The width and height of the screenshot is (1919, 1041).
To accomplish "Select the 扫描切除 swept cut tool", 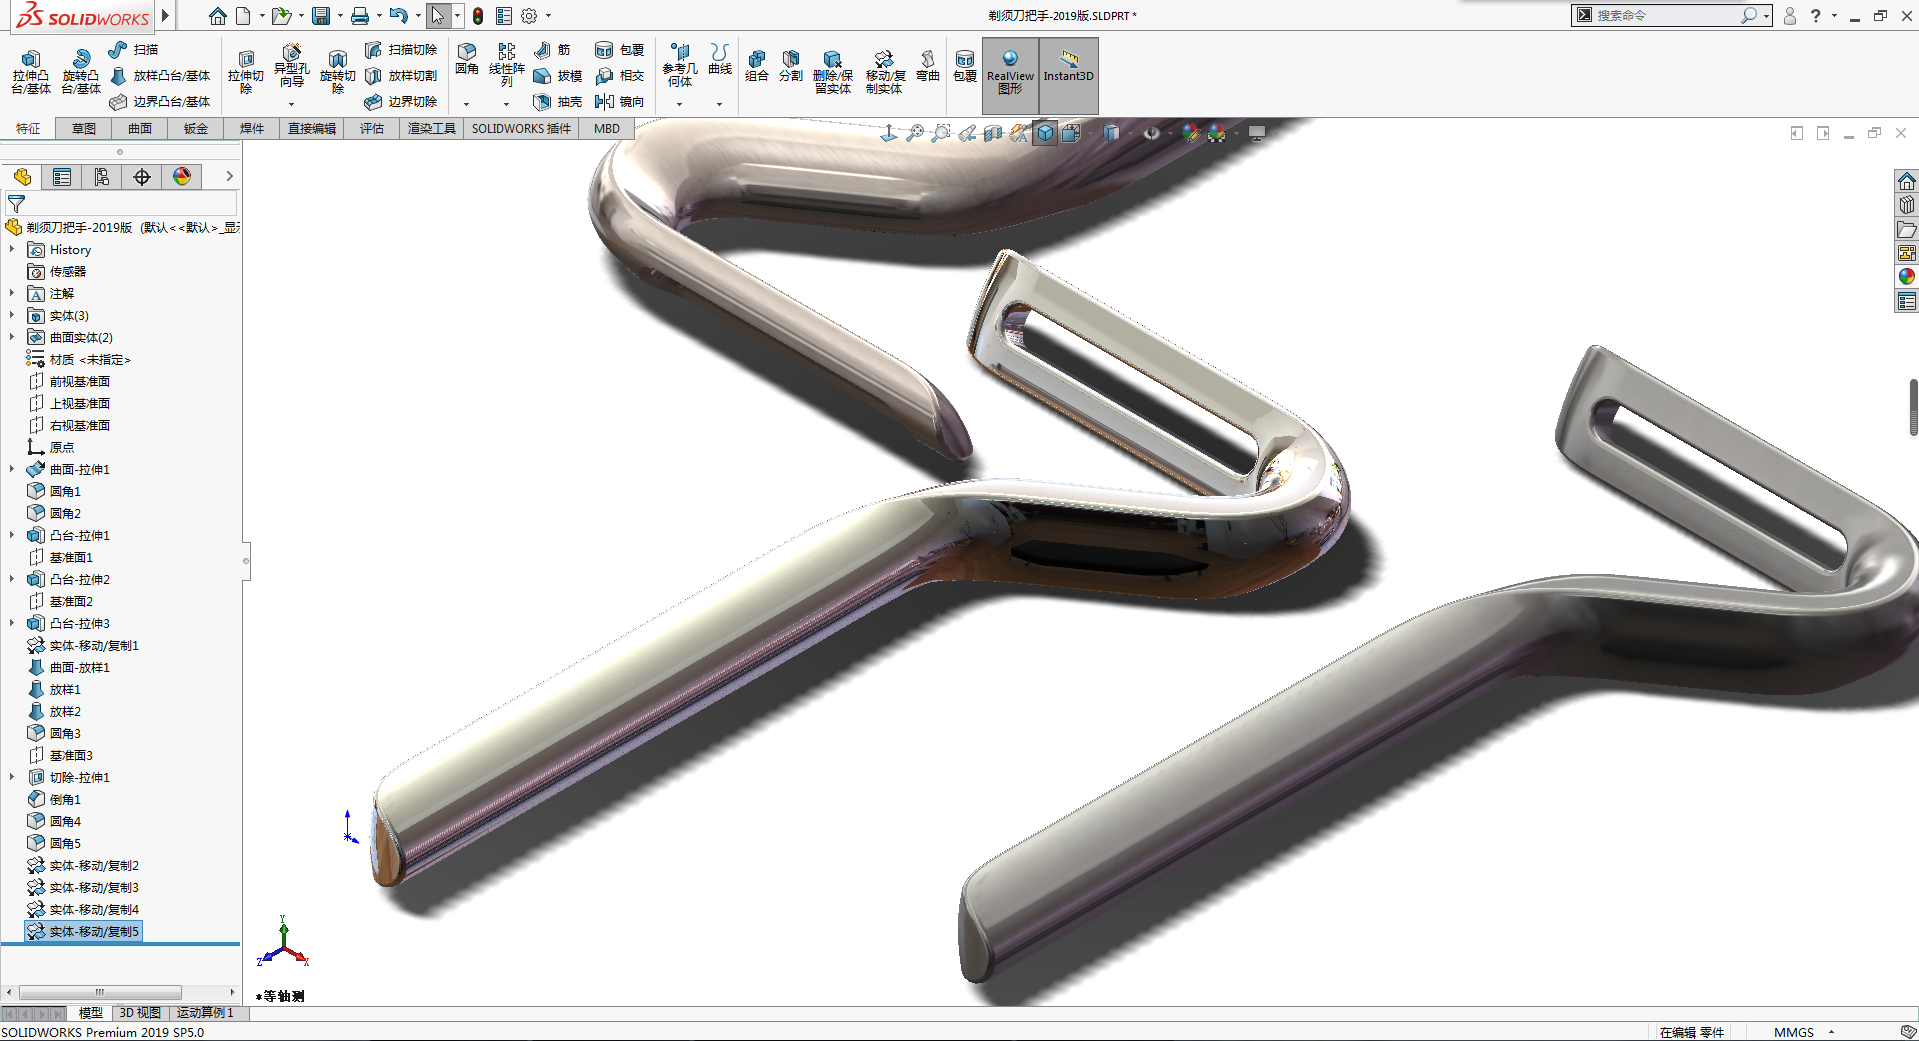I will coord(401,49).
